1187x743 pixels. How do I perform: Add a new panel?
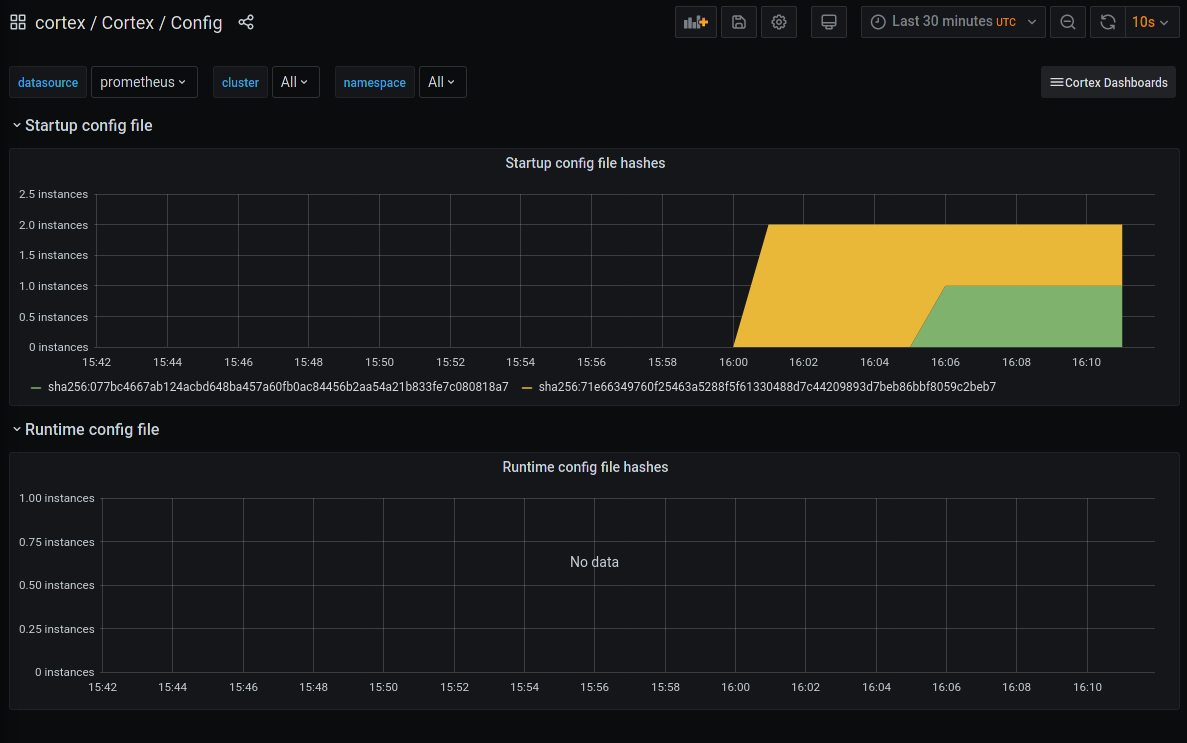(696, 22)
